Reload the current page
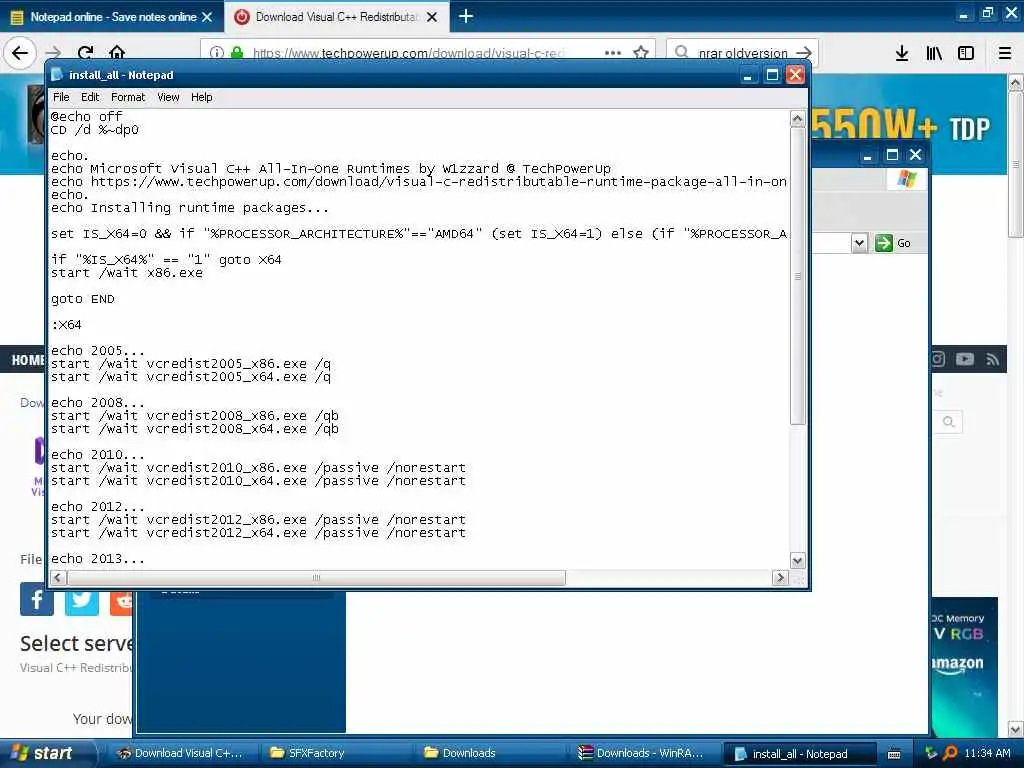 (86, 53)
